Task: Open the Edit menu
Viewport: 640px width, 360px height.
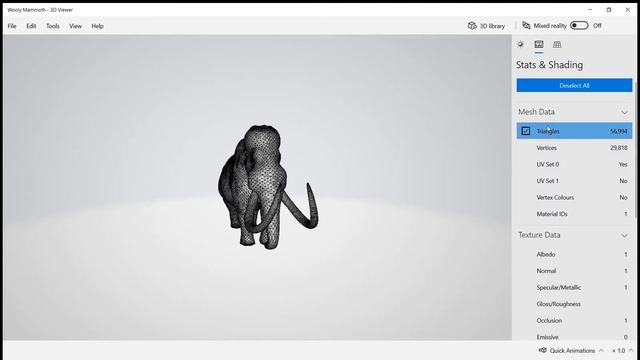Action: [x=31, y=26]
